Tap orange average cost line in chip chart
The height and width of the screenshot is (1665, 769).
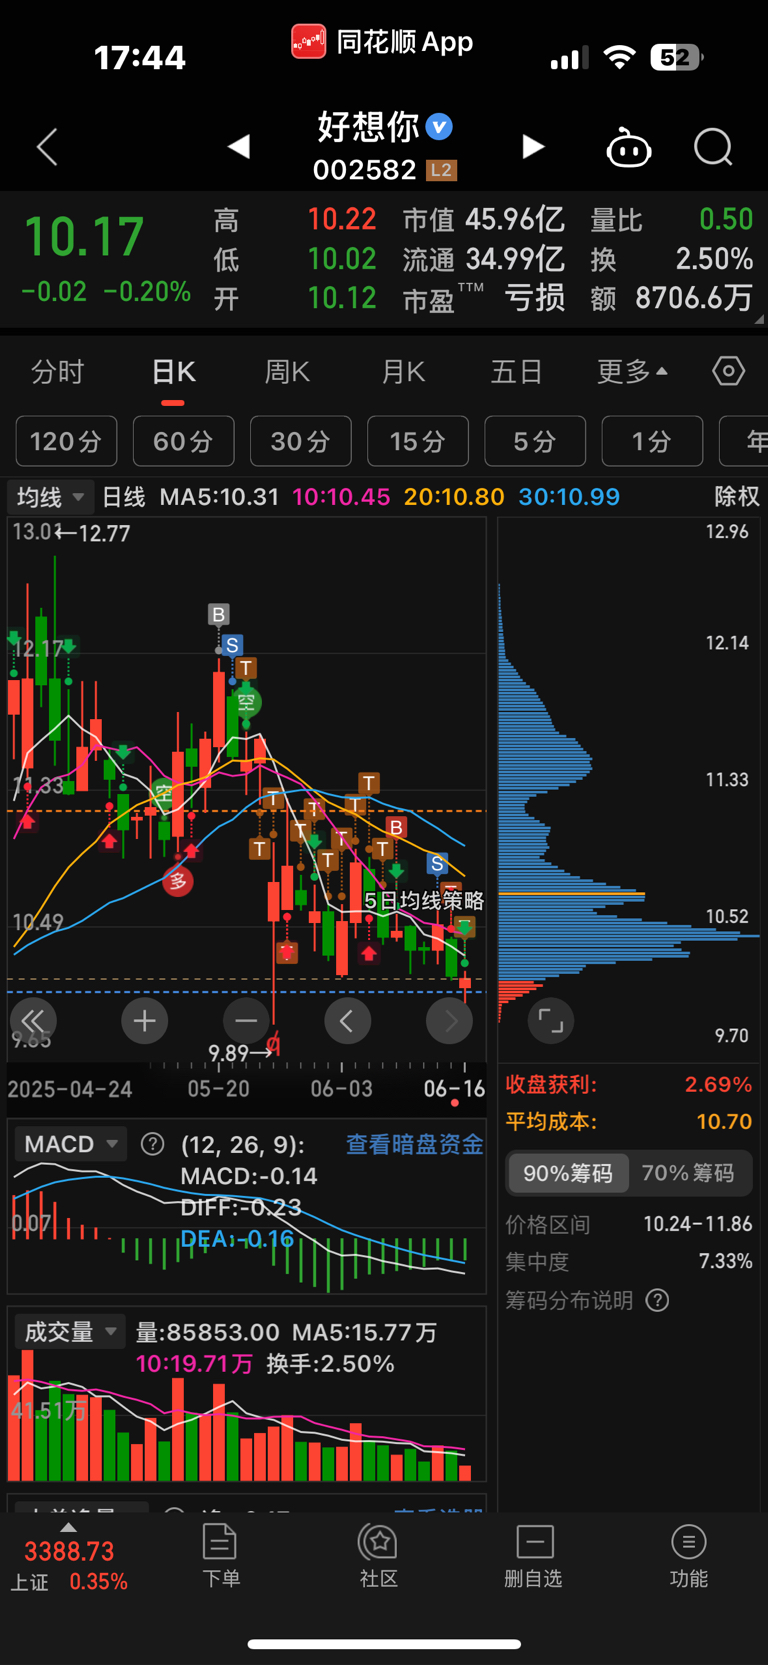click(571, 894)
